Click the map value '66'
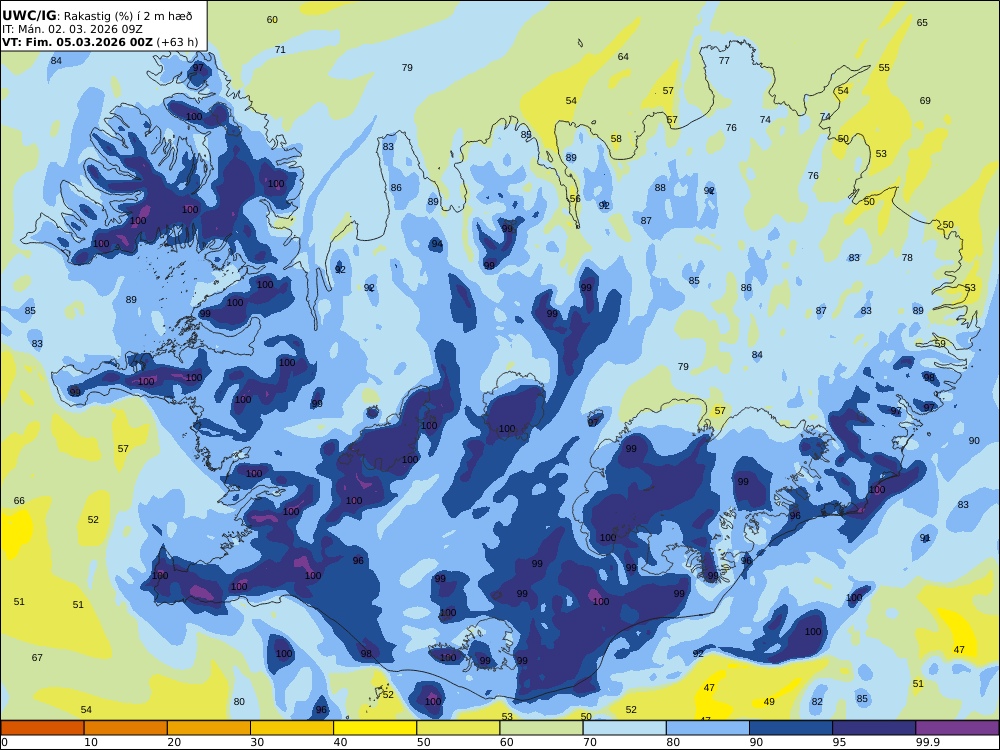Screen dimensions: 1000x750 pyautogui.click(x=19, y=501)
